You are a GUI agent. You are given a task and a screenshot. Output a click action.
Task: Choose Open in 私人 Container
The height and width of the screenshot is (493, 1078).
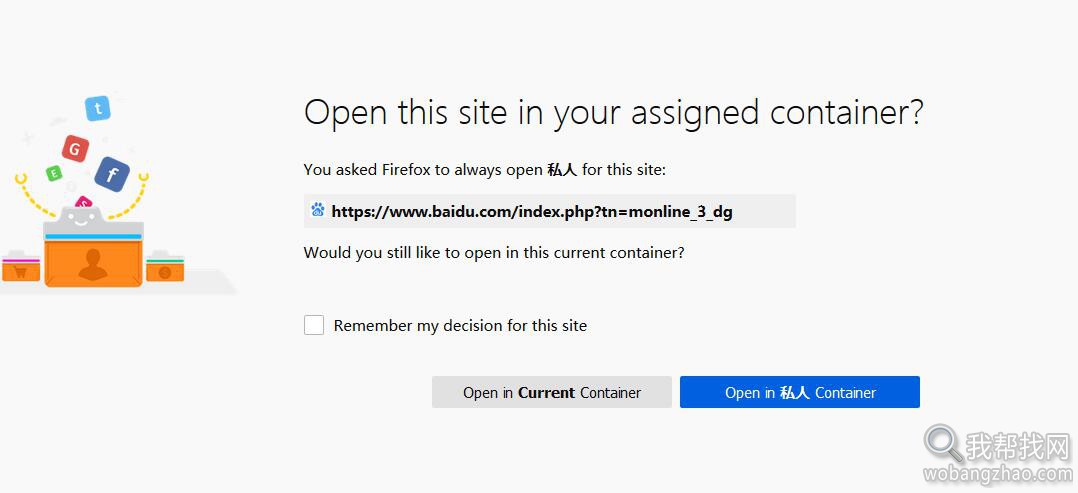[800, 392]
